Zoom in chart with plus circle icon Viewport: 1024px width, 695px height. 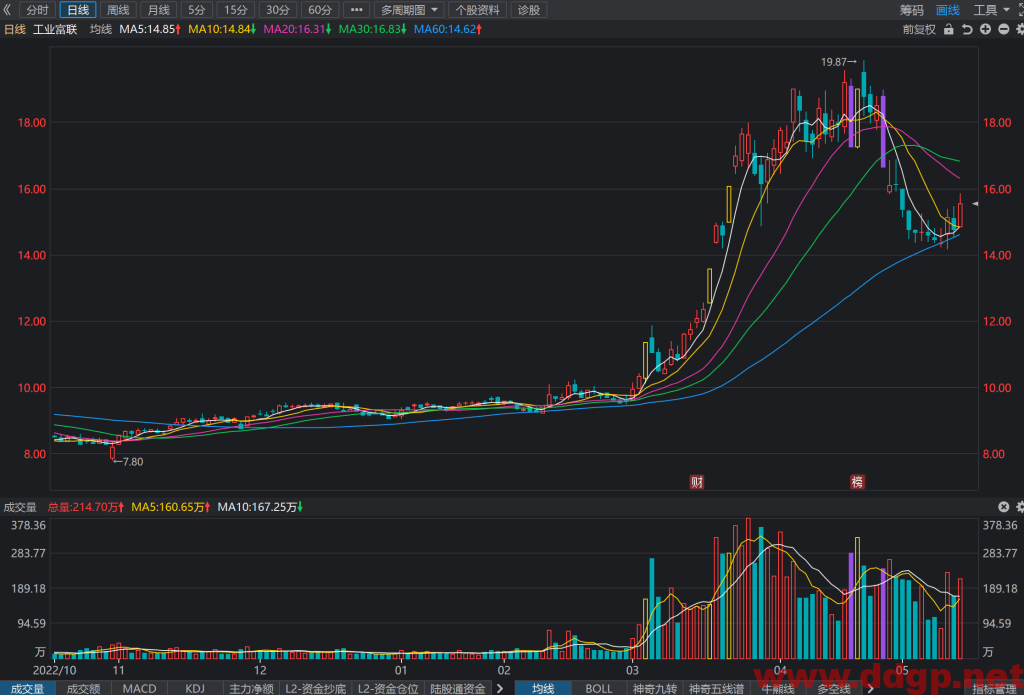(x=985, y=29)
